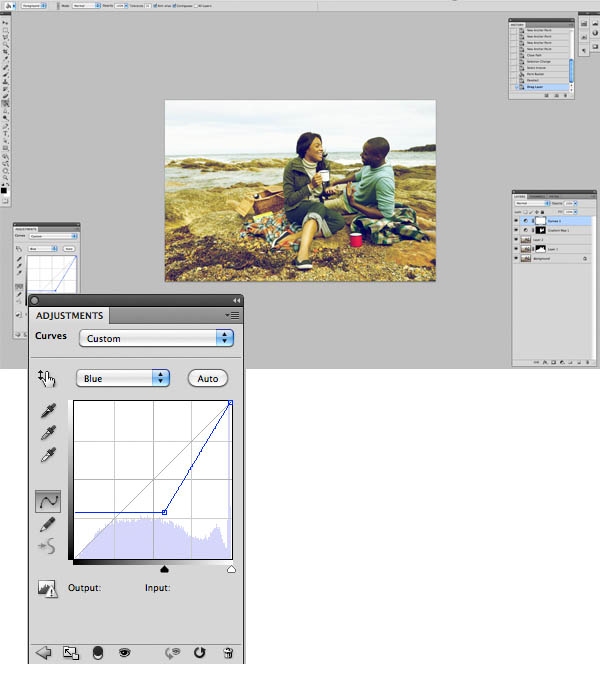Open the Curves preset dropdown showing Custom
This screenshot has width=600, height=692.
tap(155, 338)
